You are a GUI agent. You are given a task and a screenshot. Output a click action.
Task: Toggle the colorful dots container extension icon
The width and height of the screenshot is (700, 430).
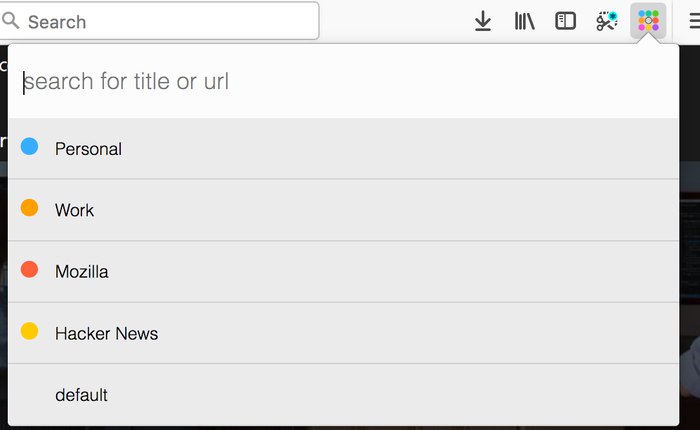[648, 21]
